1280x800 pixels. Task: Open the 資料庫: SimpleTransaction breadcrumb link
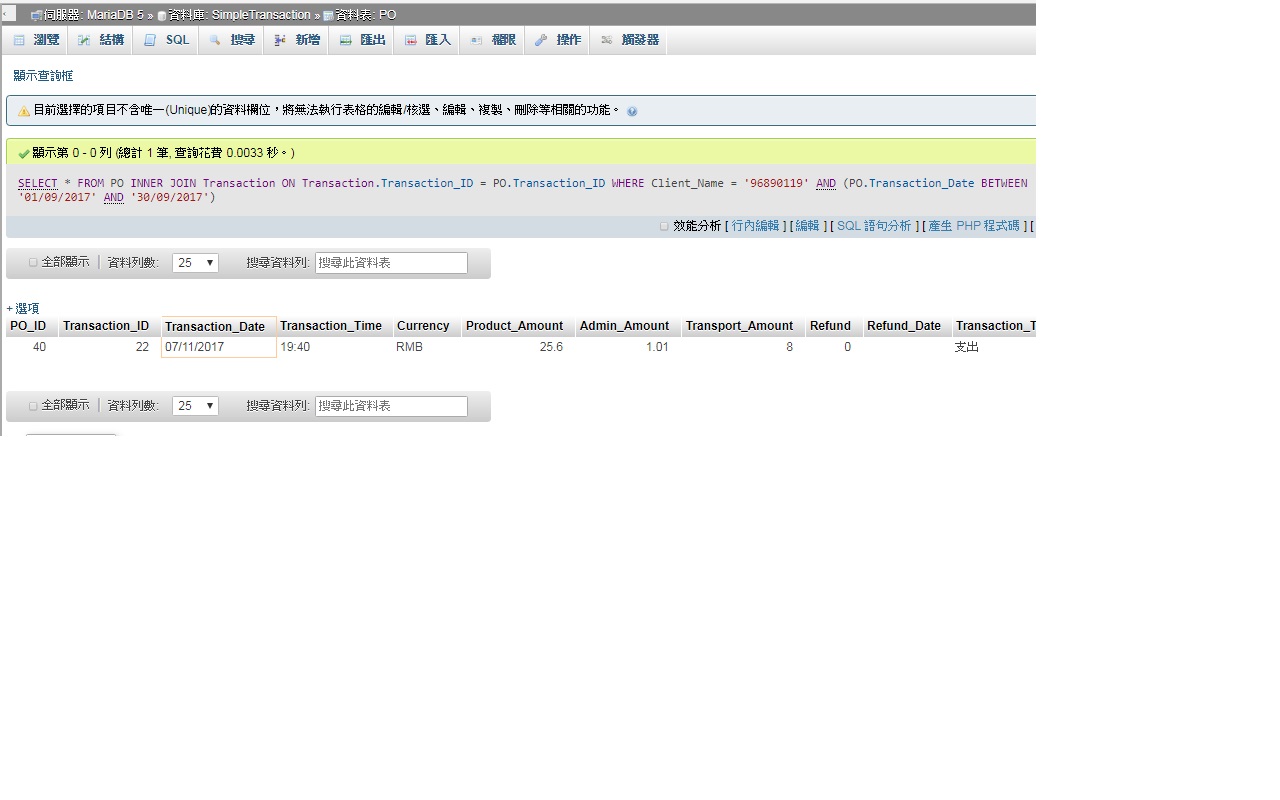coord(239,15)
